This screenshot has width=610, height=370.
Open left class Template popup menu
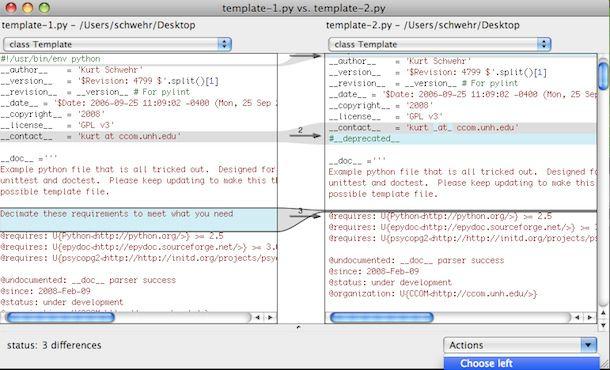coord(117,44)
